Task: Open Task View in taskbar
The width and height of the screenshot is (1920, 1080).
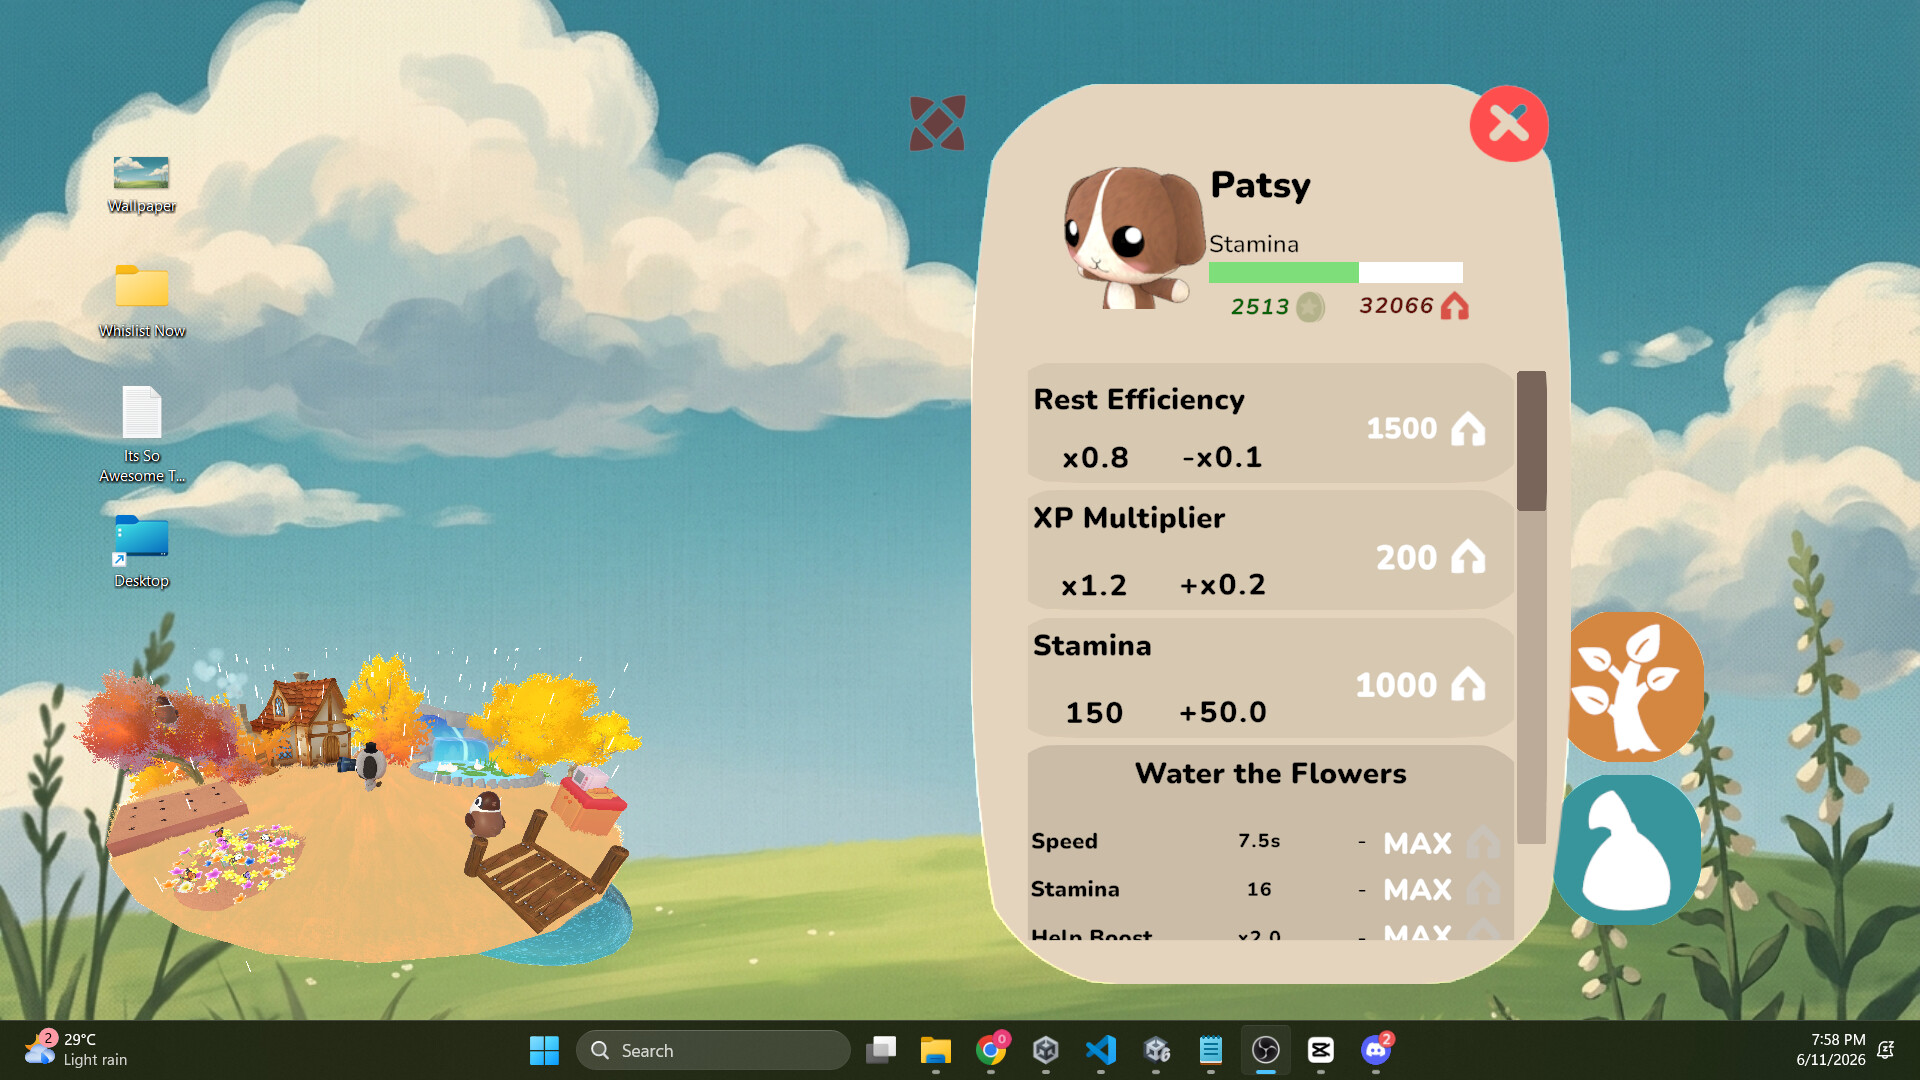Action: coord(881,1050)
